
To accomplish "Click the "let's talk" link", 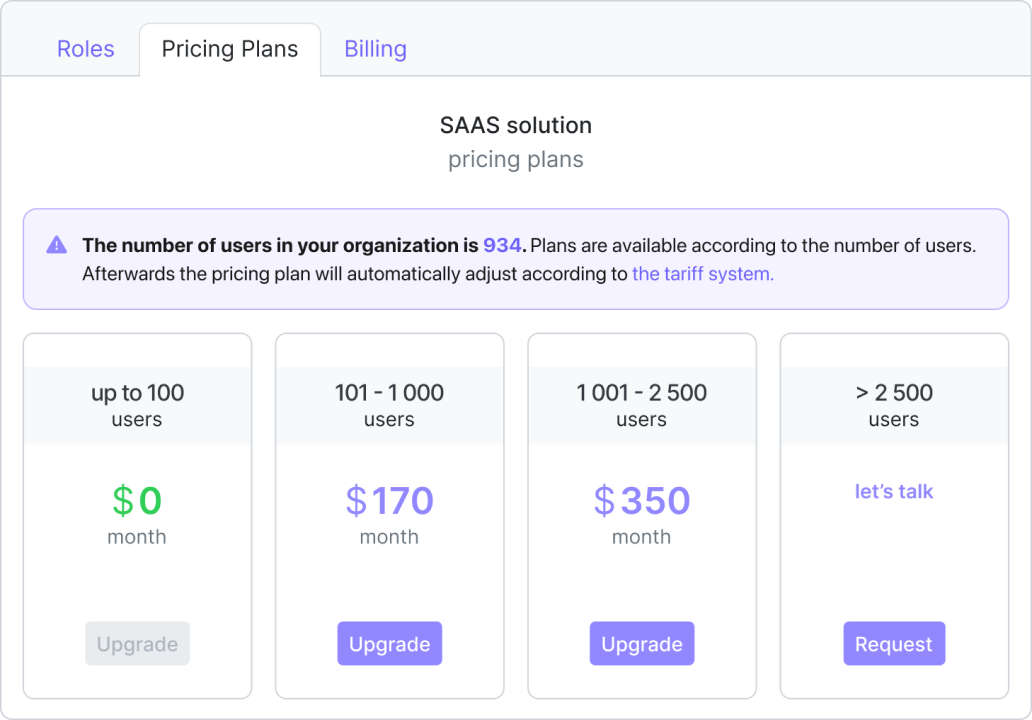I will tap(894, 492).
